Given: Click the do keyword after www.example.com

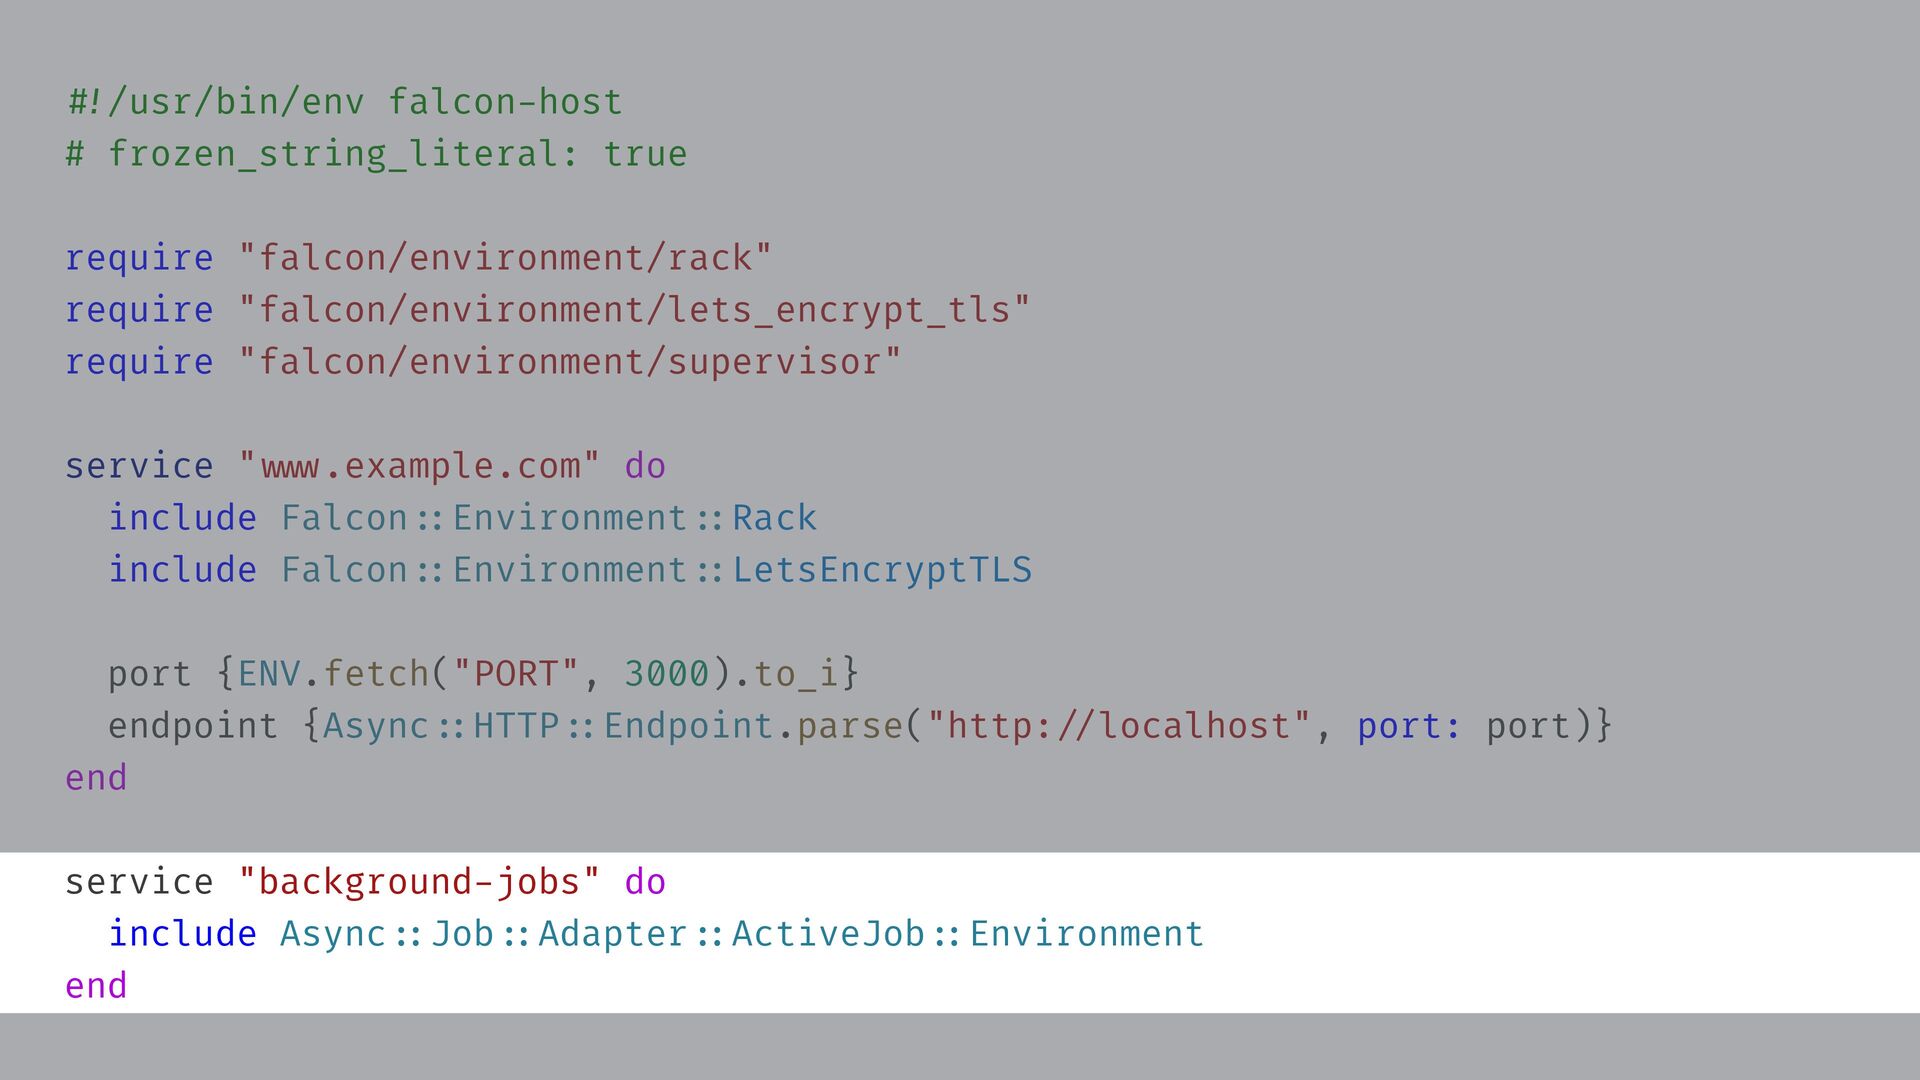Looking at the screenshot, I should point(645,466).
